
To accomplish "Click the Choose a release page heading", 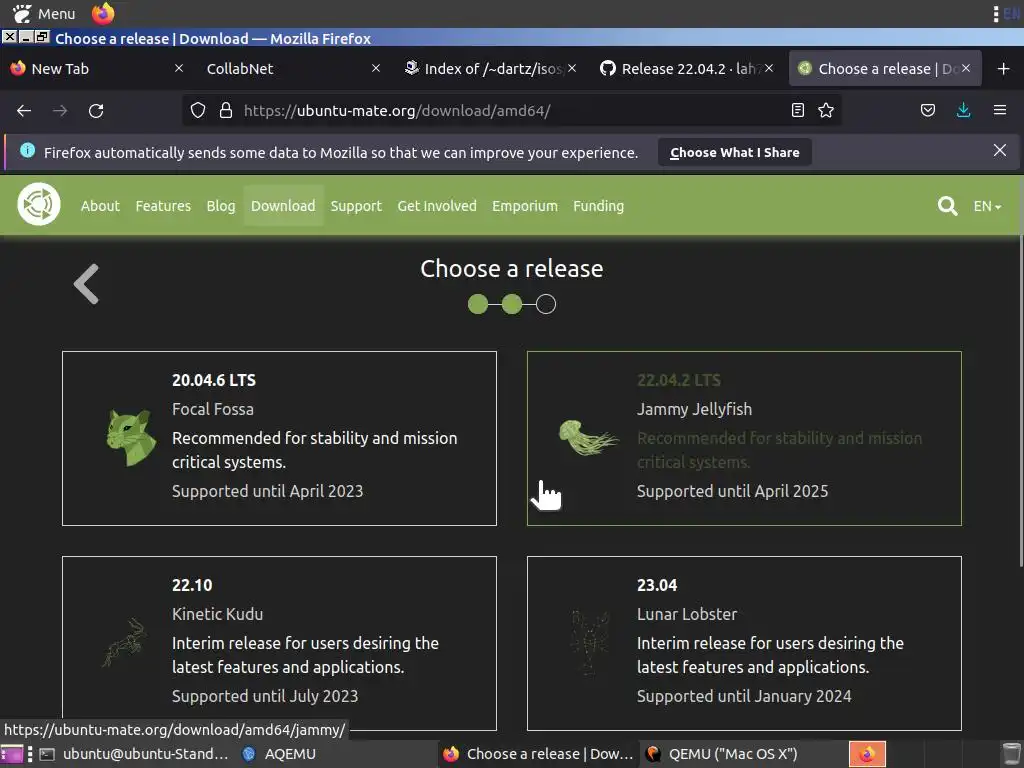I will [511, 268].
